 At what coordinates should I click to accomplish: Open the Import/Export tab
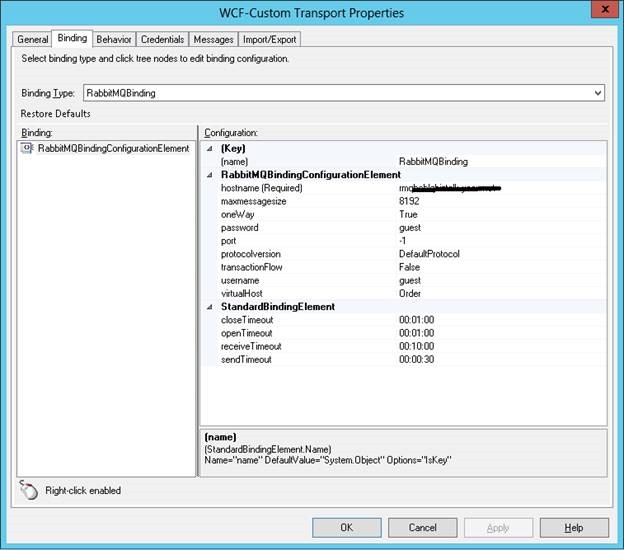269,39
